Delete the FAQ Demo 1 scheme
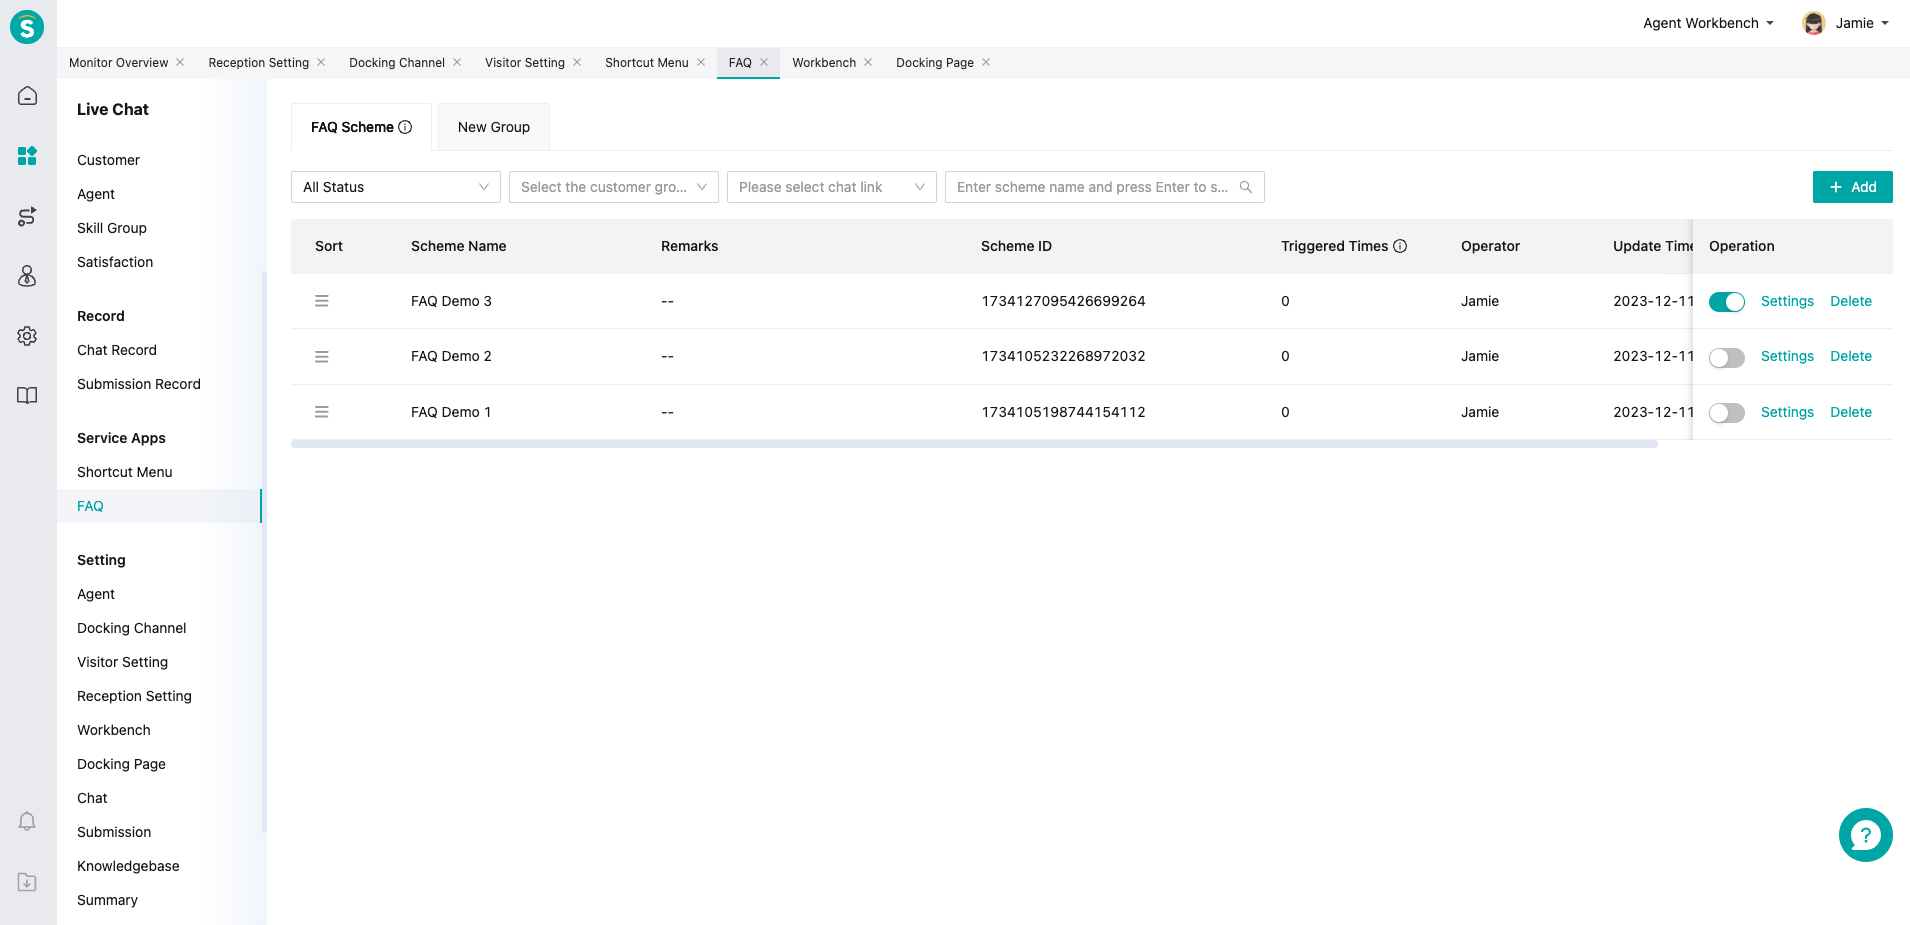The image size is (1910, 925). (1851, 412)
